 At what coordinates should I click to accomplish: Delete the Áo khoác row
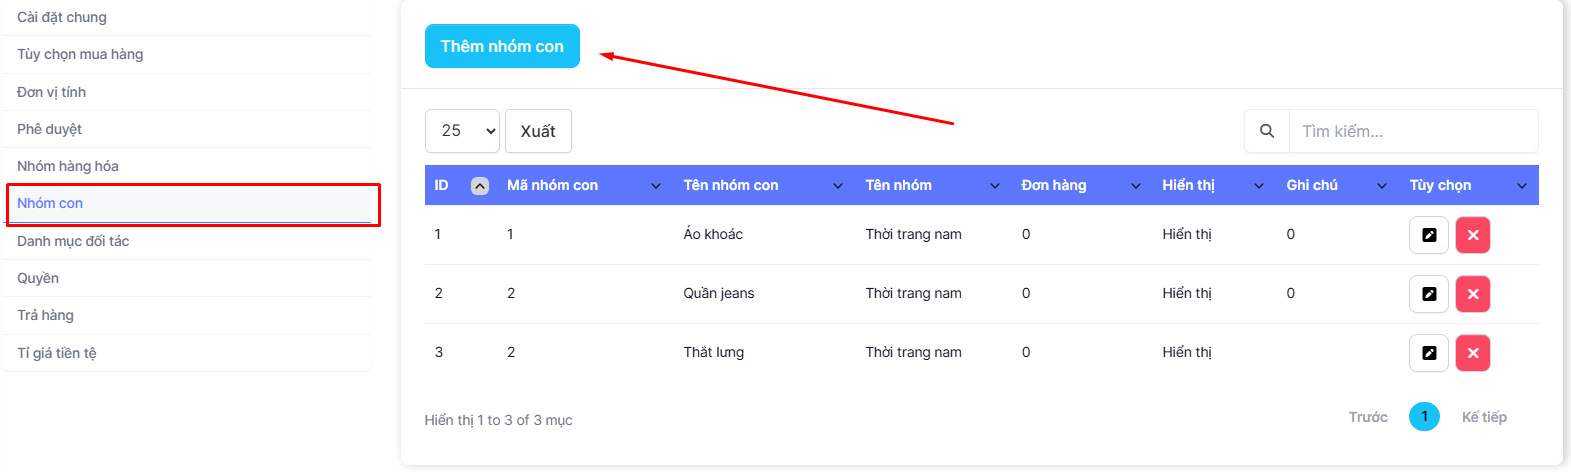click(x=1472, y=235)
